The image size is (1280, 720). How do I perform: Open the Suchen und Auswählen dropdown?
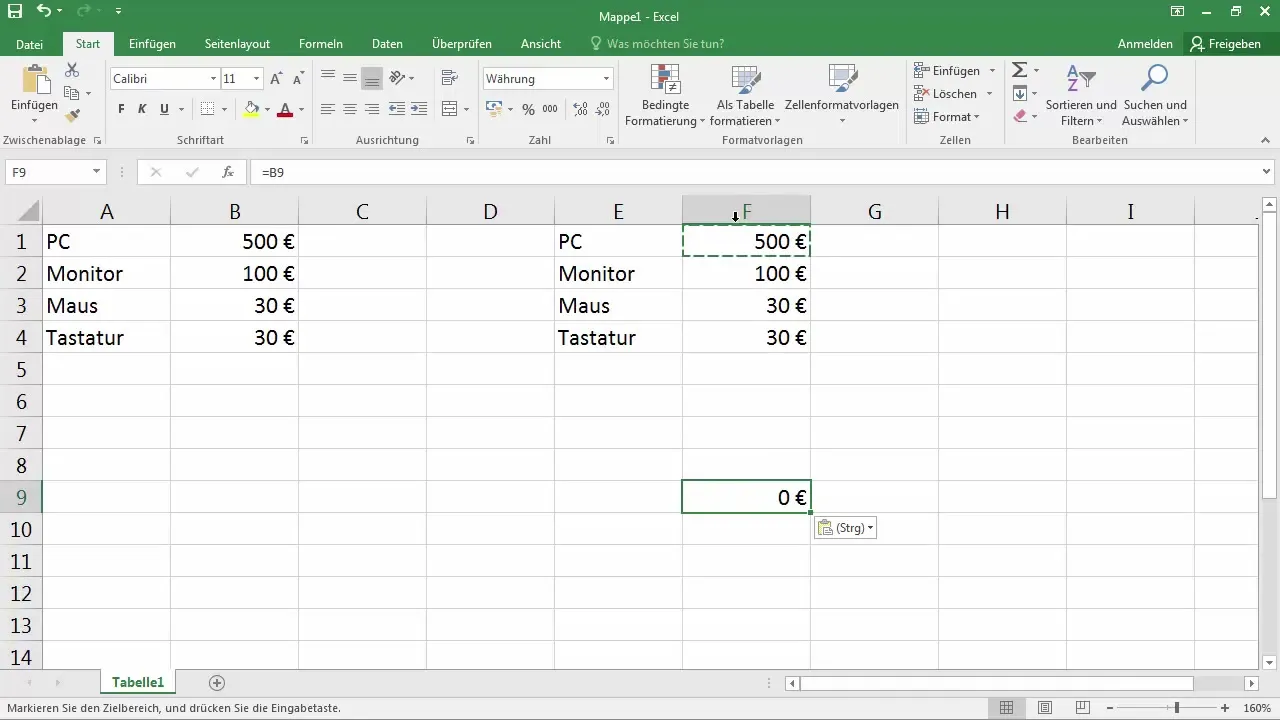pyautogui.click(x=1155, y=97)
